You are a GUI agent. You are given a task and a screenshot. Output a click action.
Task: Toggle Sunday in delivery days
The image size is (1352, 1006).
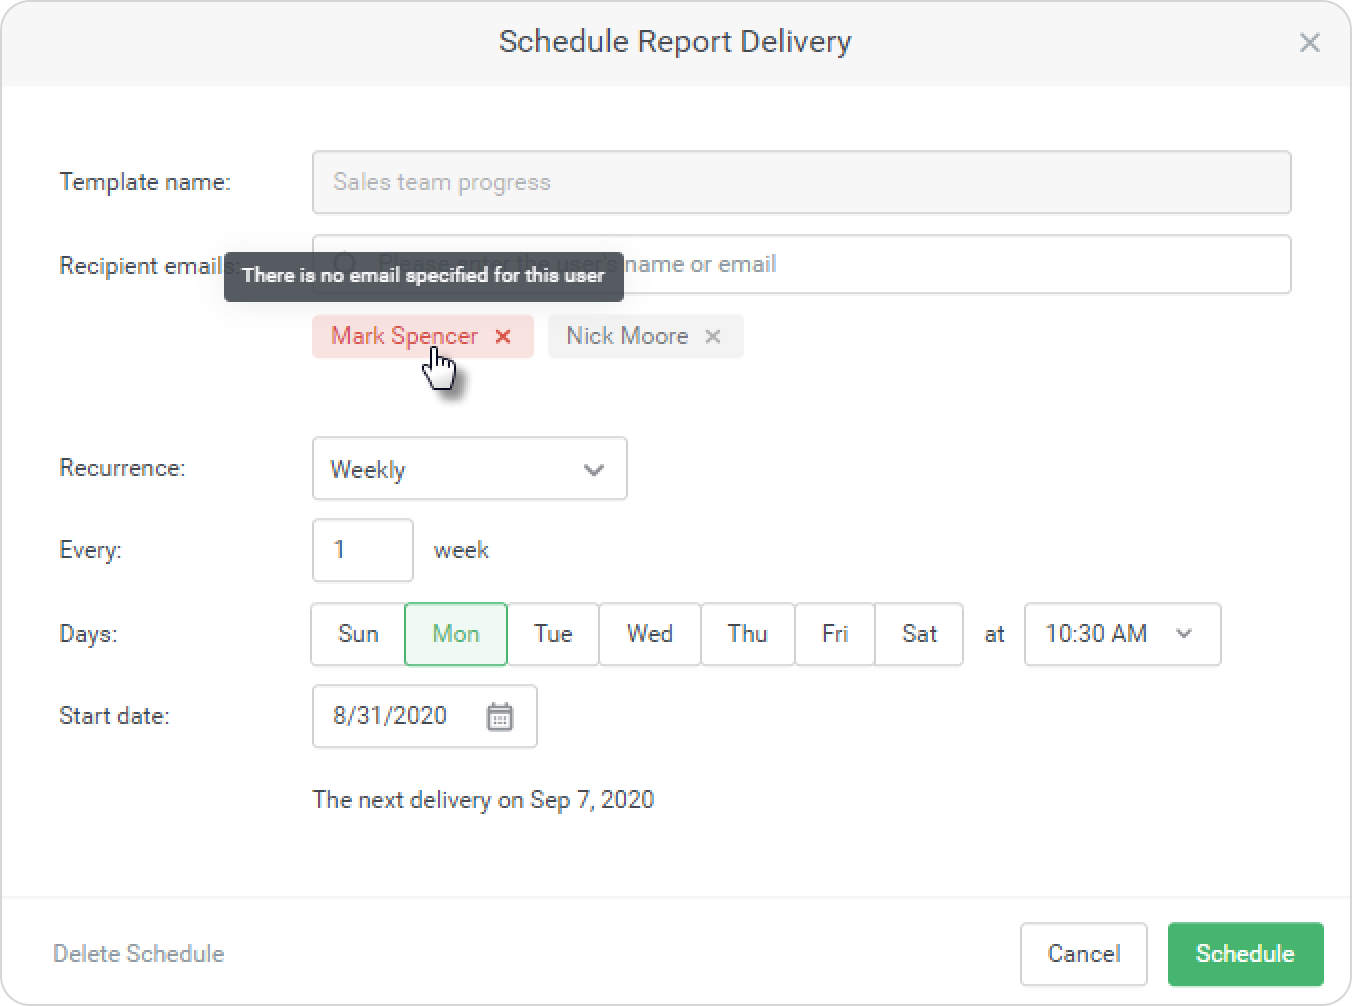tap(358, 634)
